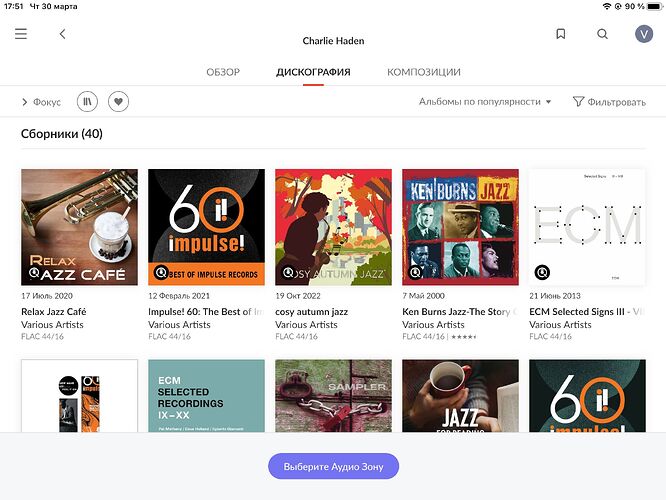Click Qobuz badge on Impulse! 60 cover dated 12 Февраль 2021
666x500 pixels.
tap(161, 272)
